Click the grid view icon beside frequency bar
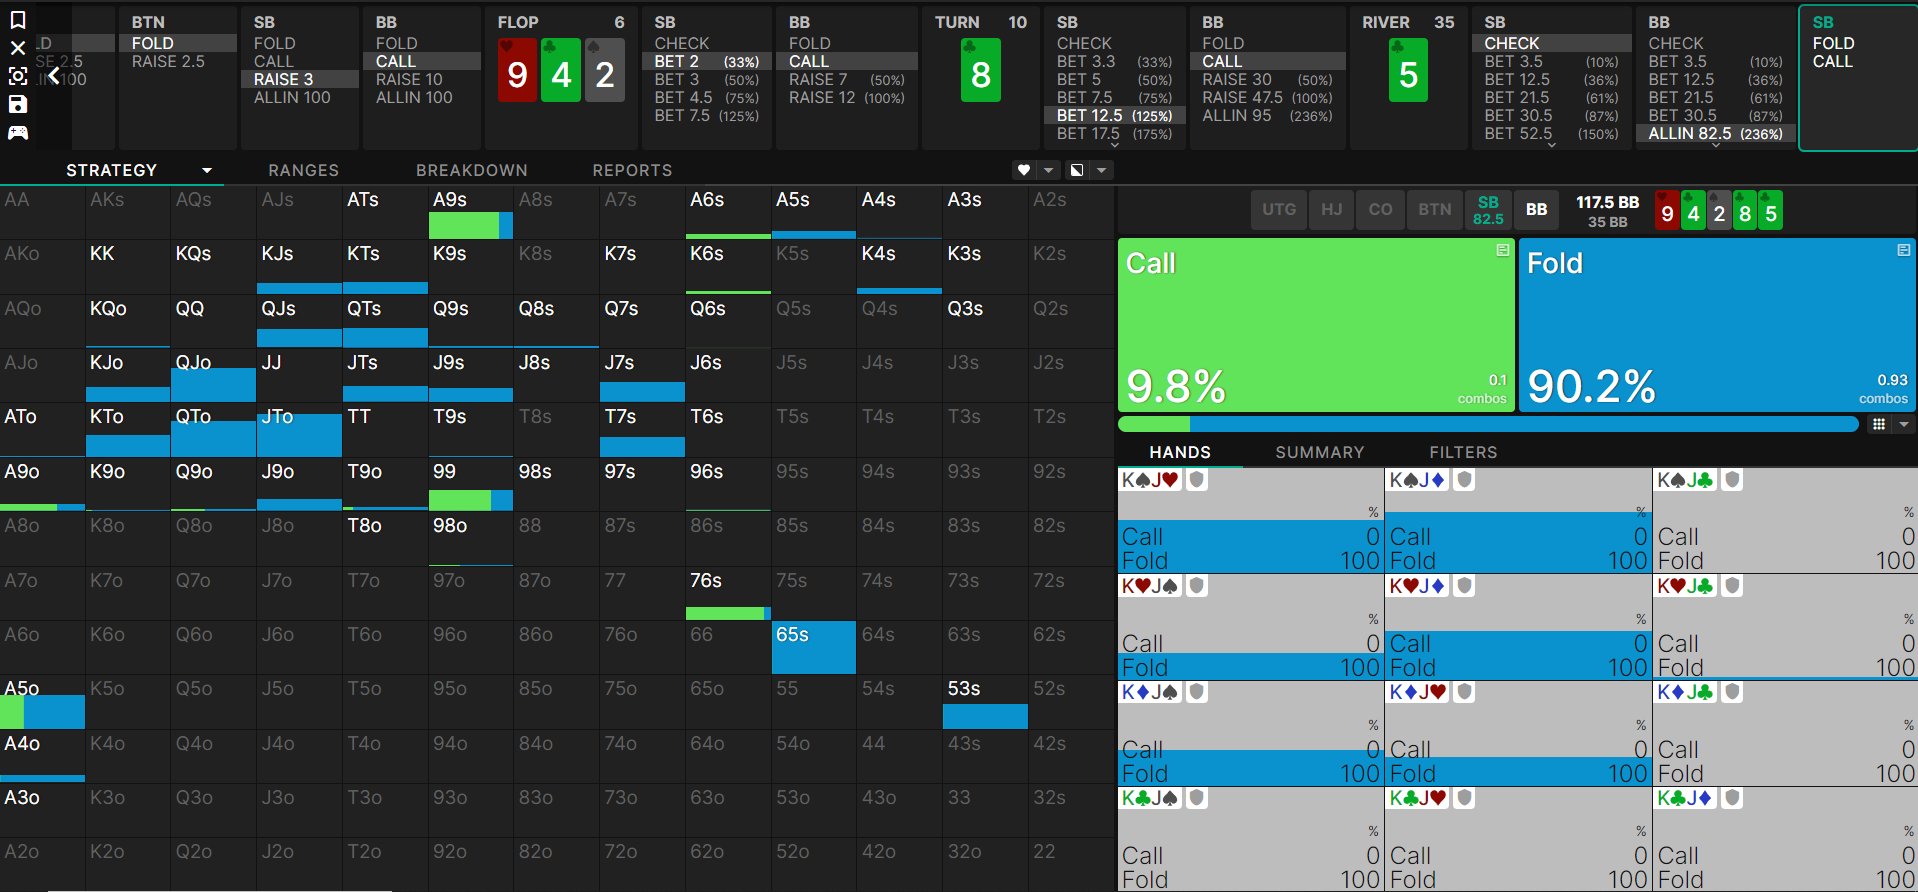Image resolution: width=1918 pixels, height=892 pixels. pos(1879,424)
